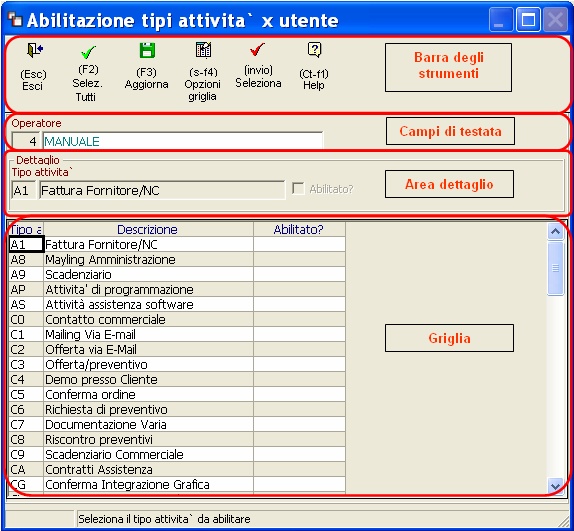The image size is (574, 531).
Task: Click the Abilitato? column header
Action: click(299, 229)
